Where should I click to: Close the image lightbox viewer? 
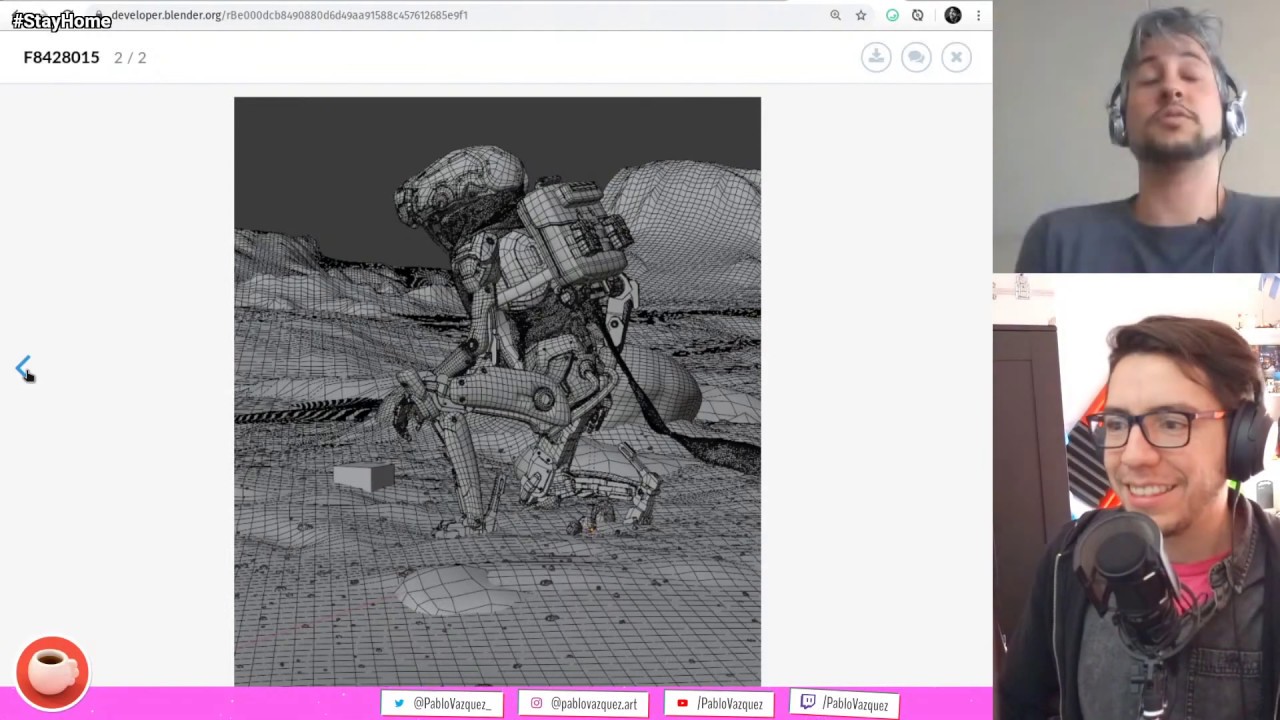click(x=956, y=57)
